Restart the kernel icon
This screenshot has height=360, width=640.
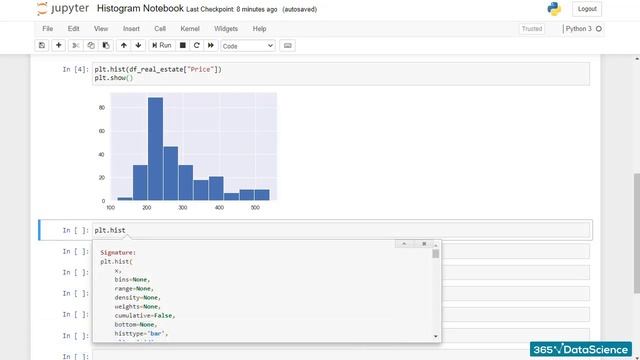tap(196, 45)
